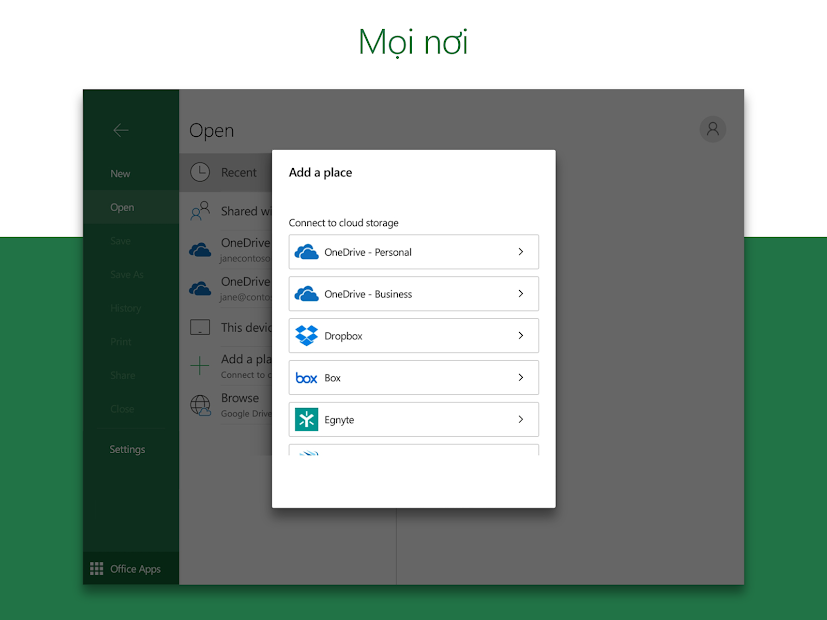The height and width of the screenshot is (620, 827).
Task: Click the Browse globe icon for Google Drive
Action: (x=201, y=402)
